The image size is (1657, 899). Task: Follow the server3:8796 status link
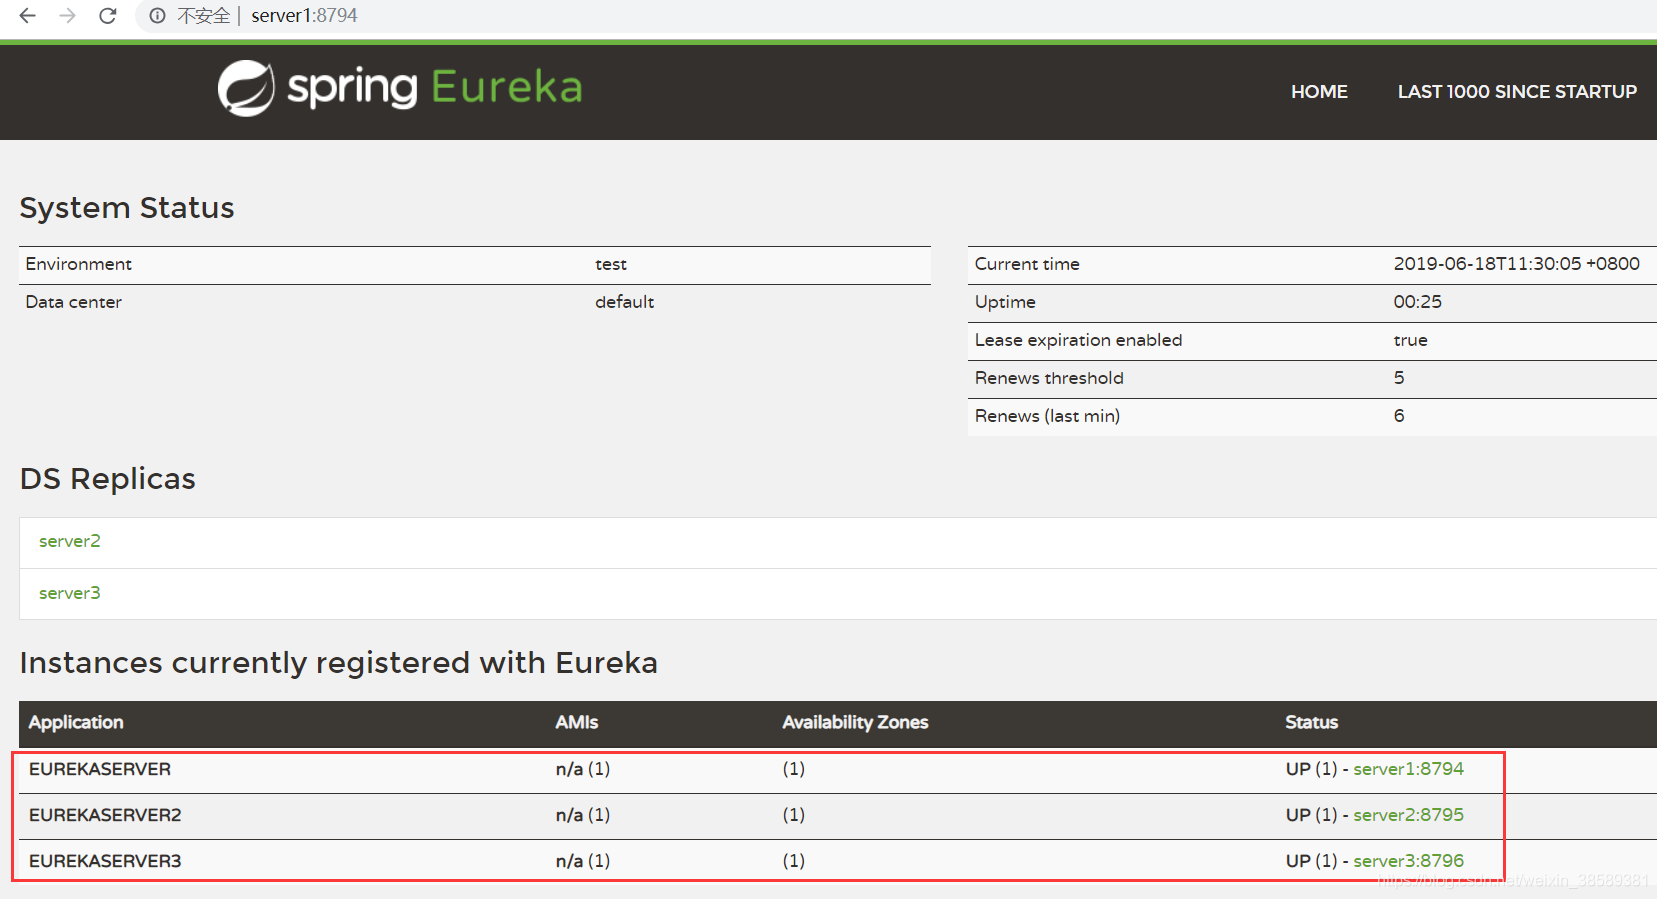point(1408,861)
